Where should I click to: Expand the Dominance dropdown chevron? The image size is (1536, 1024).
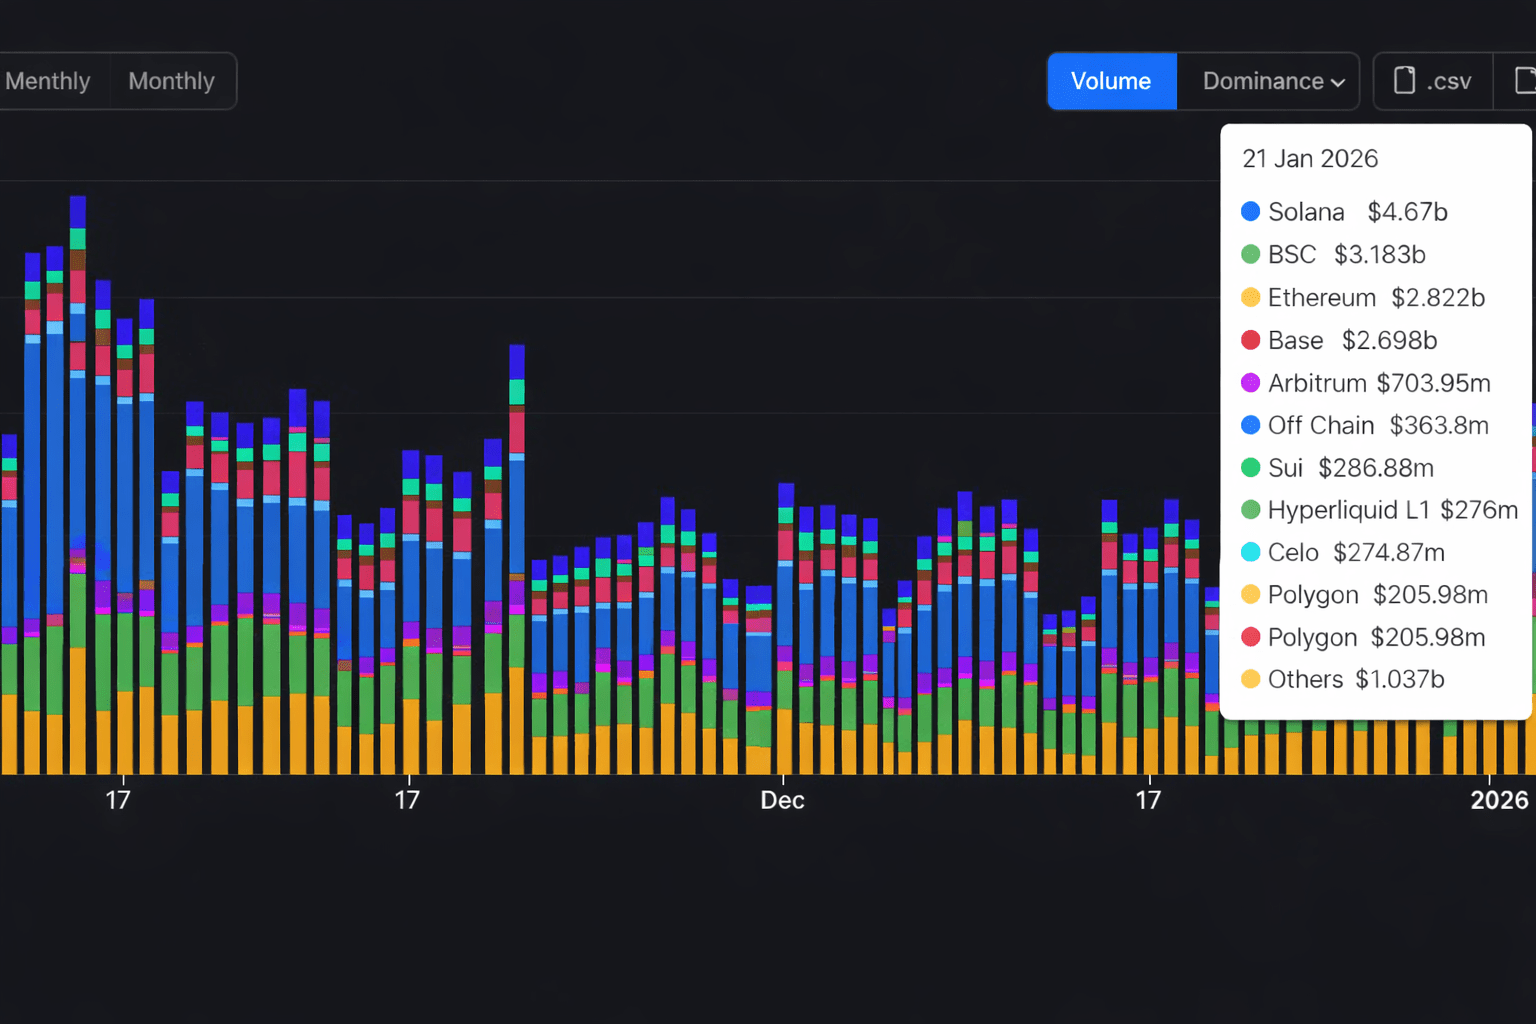1338,82
